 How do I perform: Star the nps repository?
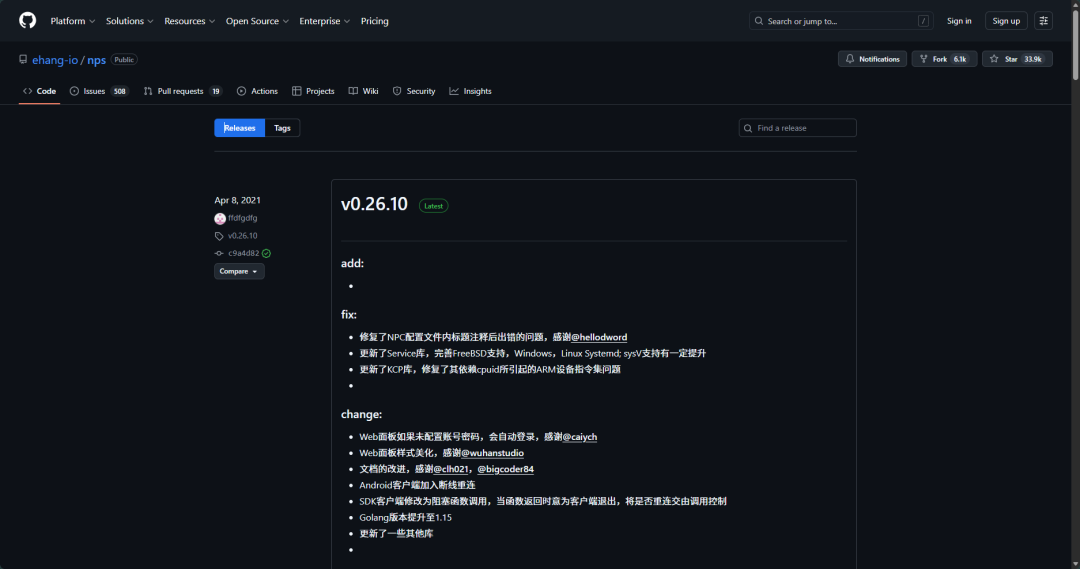[x=1016, y=59]
